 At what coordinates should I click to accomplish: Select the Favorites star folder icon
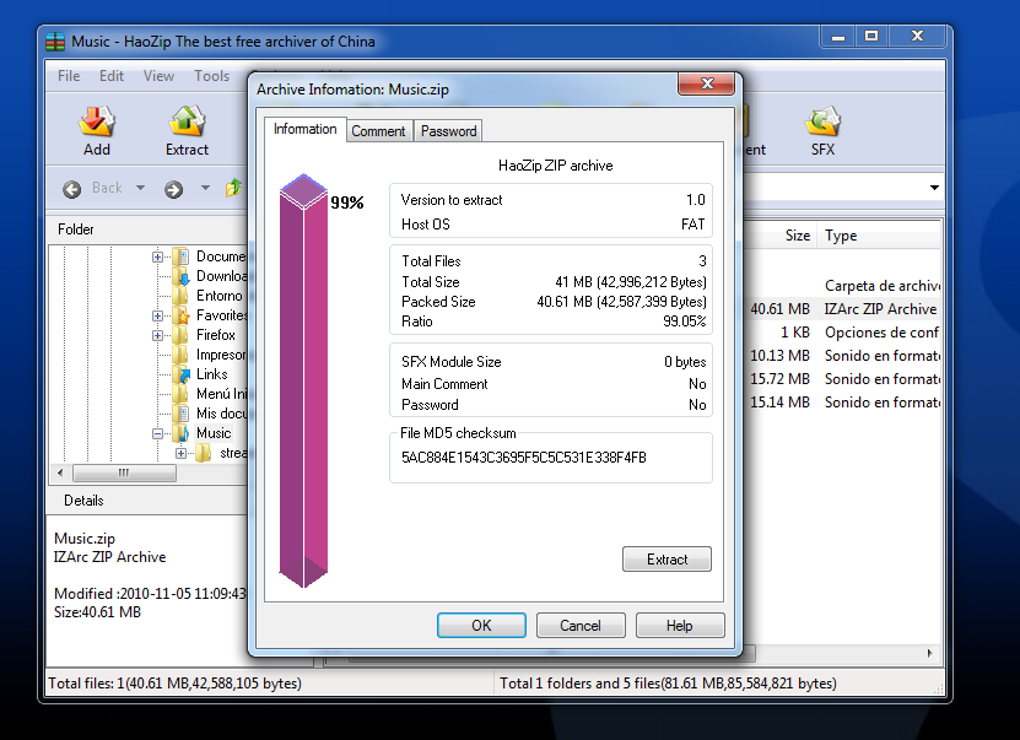[x=181, y=315]
